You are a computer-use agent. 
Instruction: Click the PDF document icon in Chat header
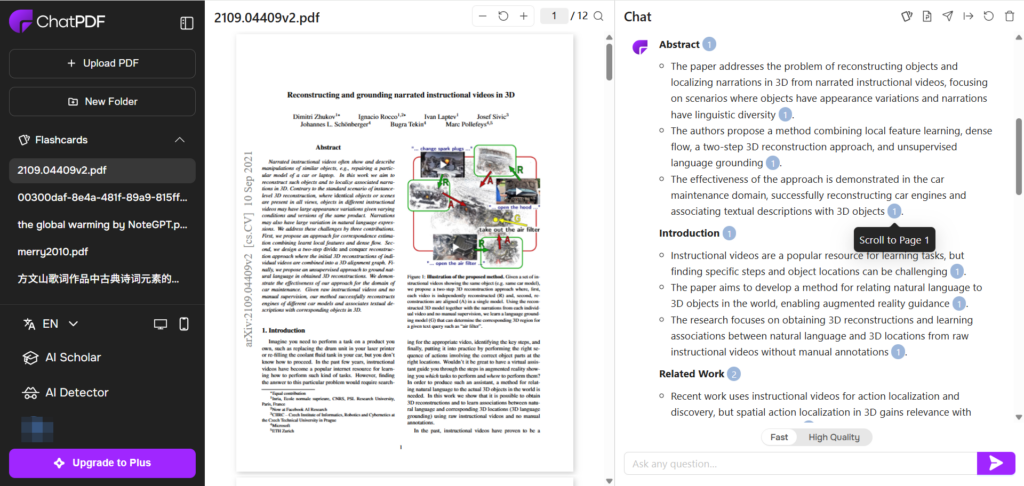tap(927, 16)
